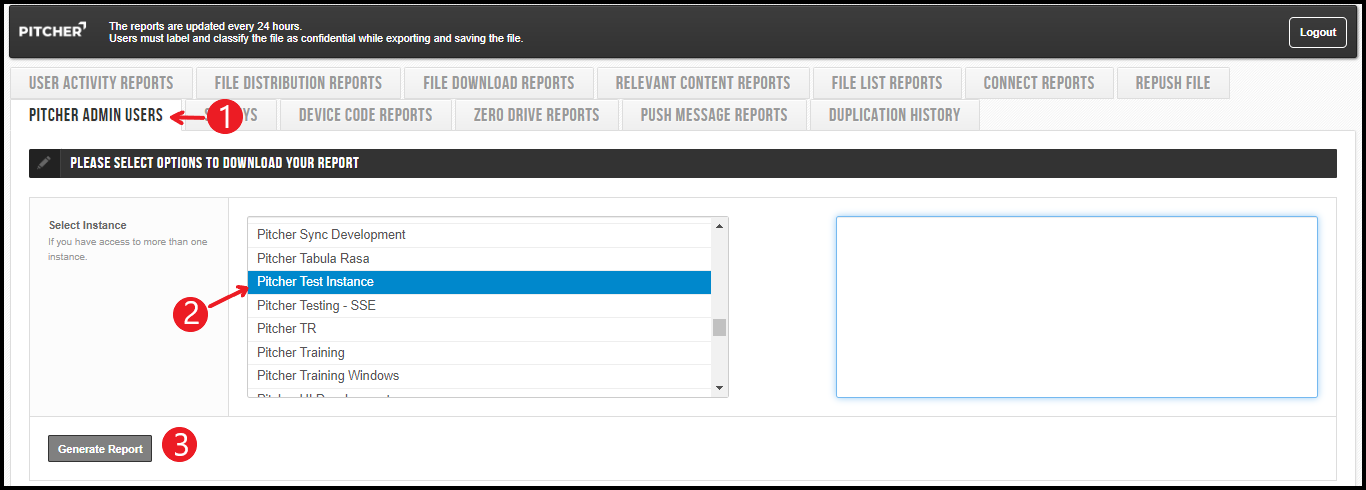The height and width of the screenshot is (490, 1366).
Task: Go to Relevant Content Reports tab
Action: pos(702,83)
